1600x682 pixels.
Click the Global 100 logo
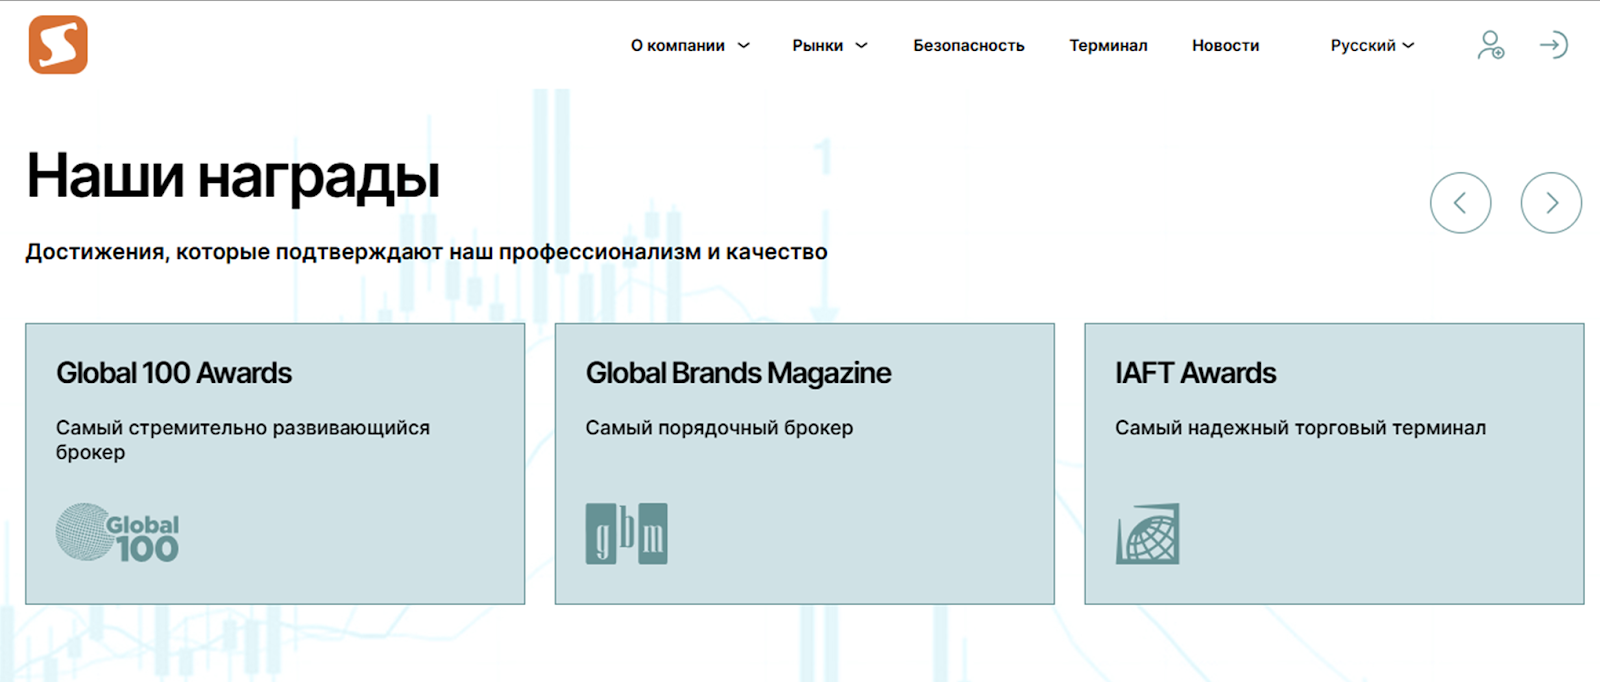[117, 533]
